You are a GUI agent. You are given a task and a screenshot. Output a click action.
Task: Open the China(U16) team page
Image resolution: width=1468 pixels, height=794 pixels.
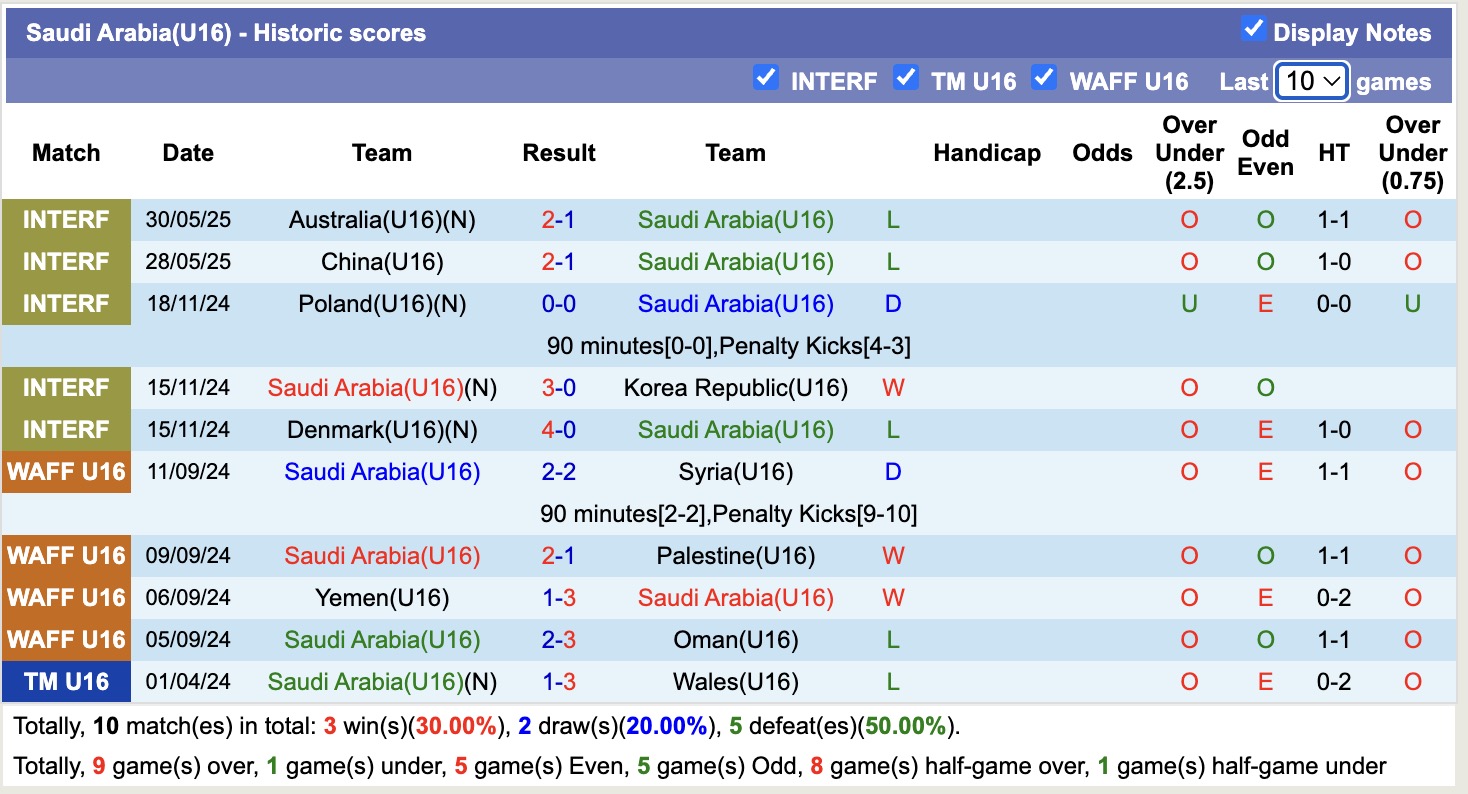coord(380,261)
